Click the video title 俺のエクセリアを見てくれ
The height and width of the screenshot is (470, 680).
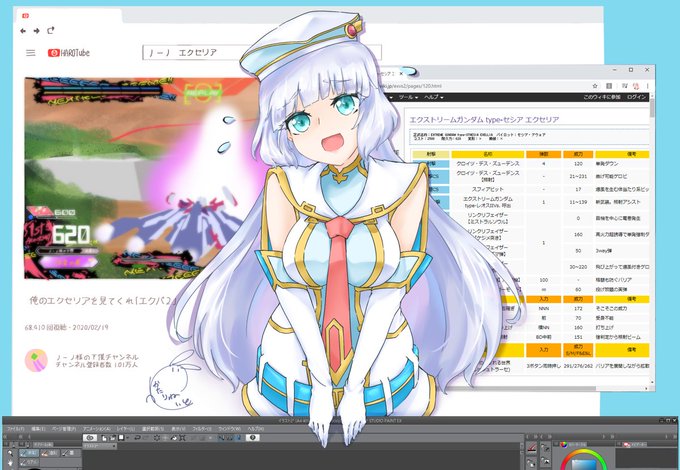103,300
